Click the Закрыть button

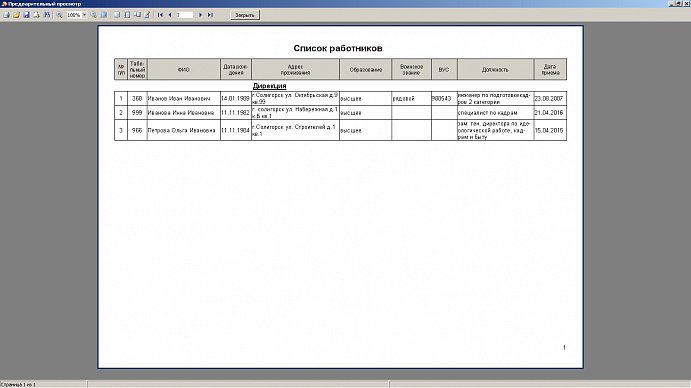tap(245, 15)
